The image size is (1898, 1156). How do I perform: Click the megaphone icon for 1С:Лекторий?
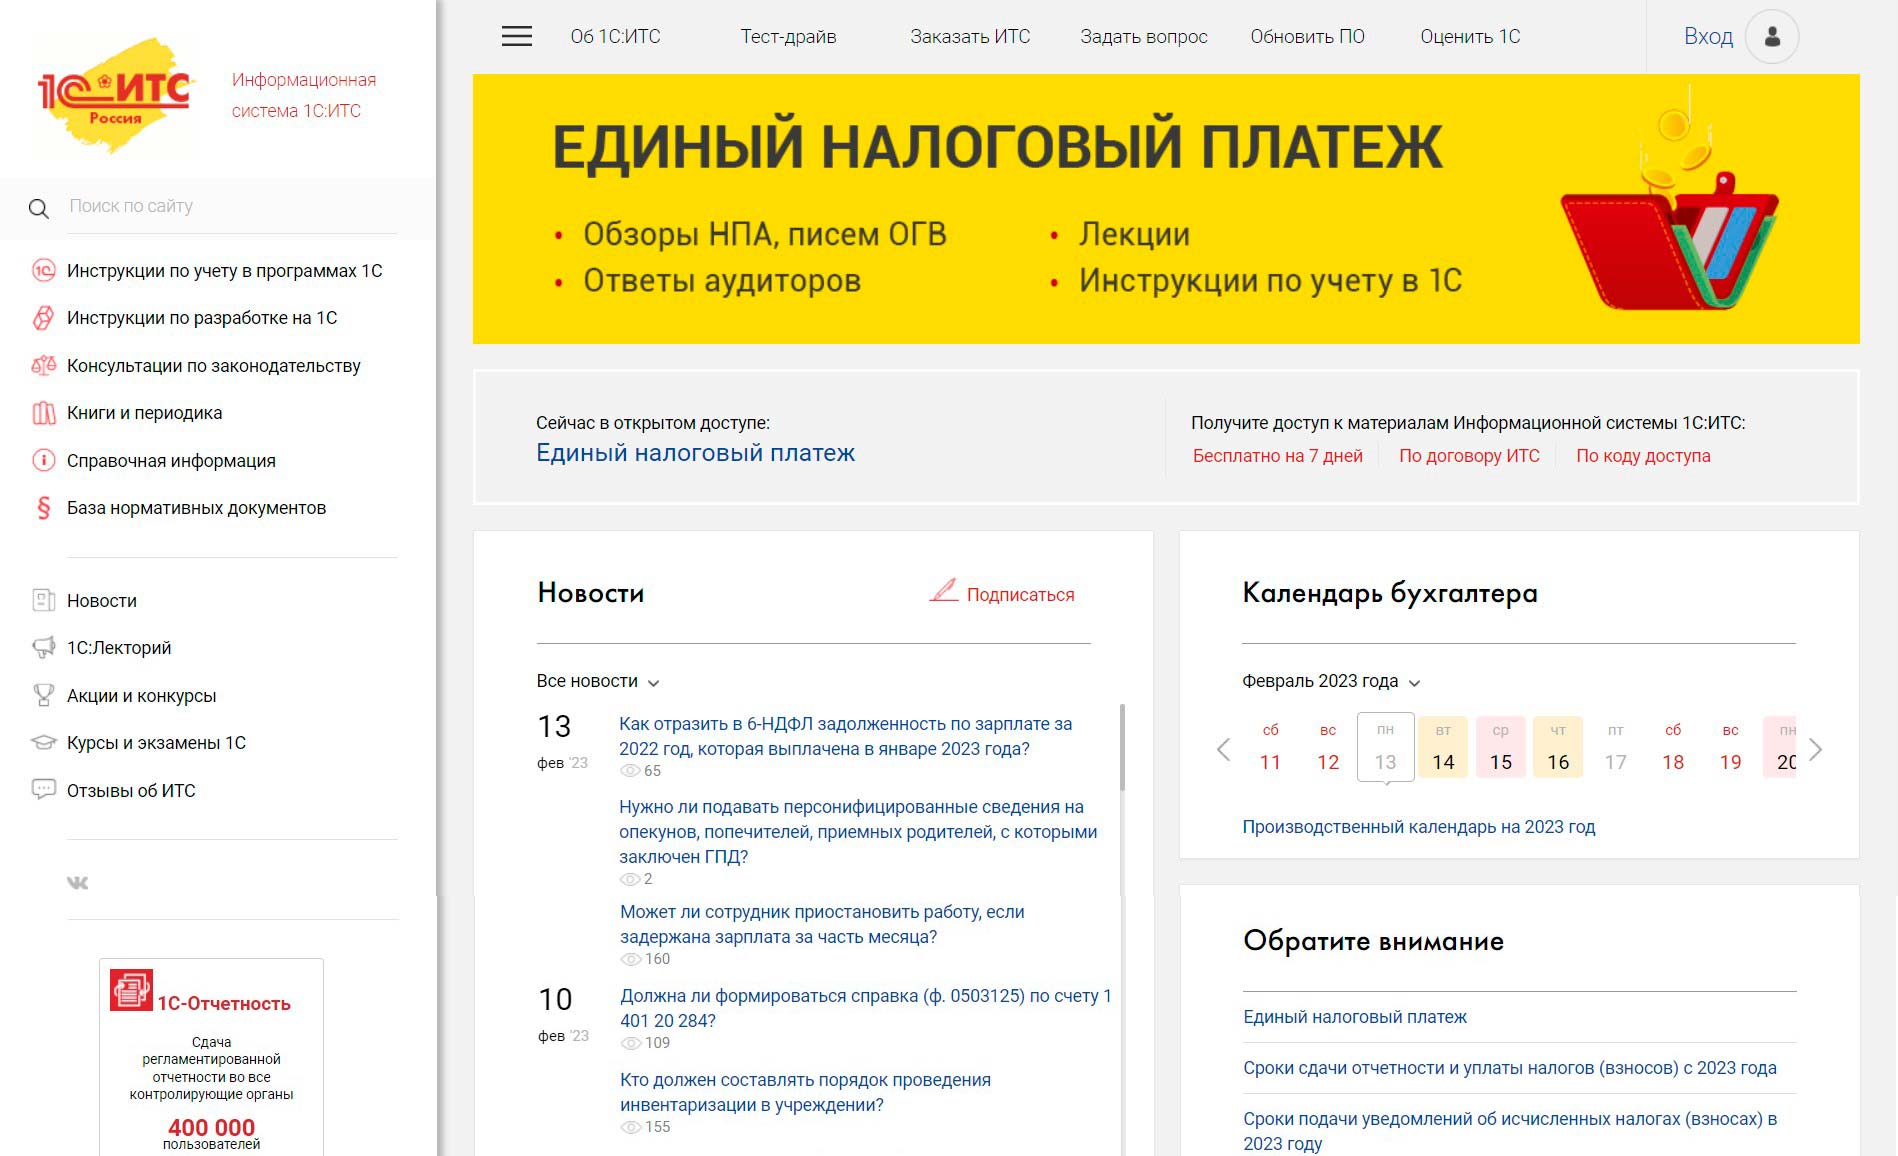point(43,648)
